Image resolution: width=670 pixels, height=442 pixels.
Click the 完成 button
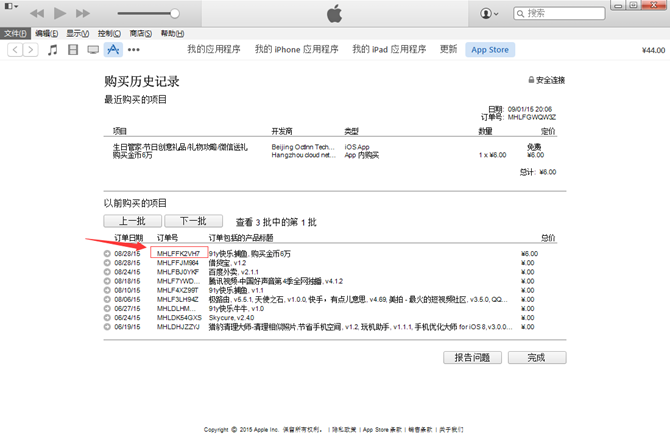coord(537,358)
